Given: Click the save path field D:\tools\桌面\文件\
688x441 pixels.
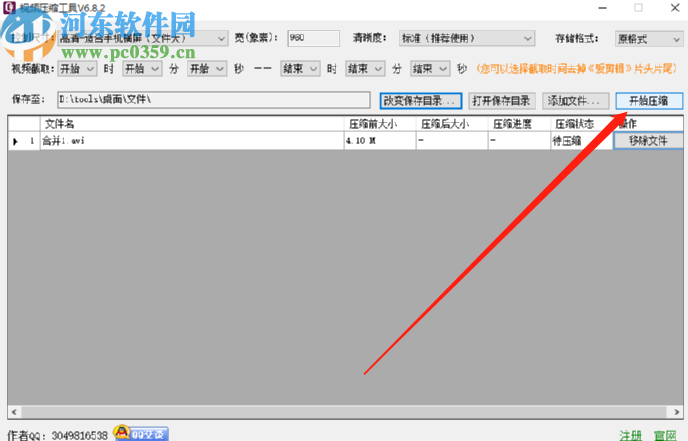Looking at the screenshot, I should [214, 100].
